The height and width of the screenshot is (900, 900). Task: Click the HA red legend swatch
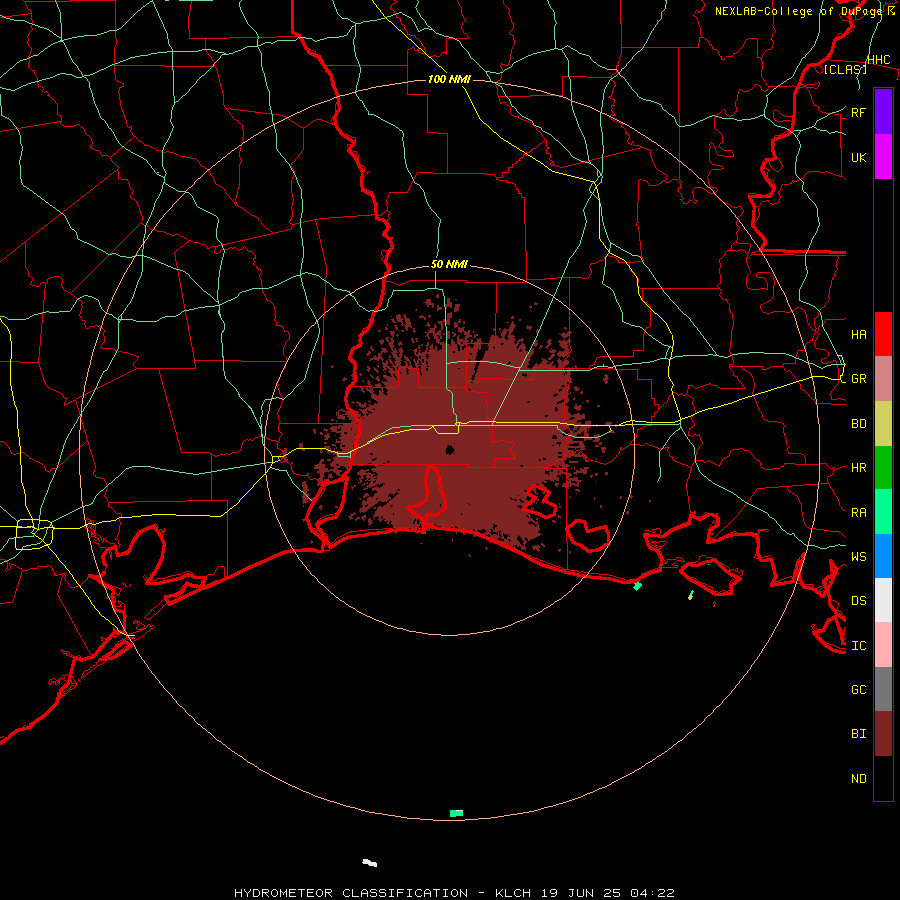coord(883,334)
